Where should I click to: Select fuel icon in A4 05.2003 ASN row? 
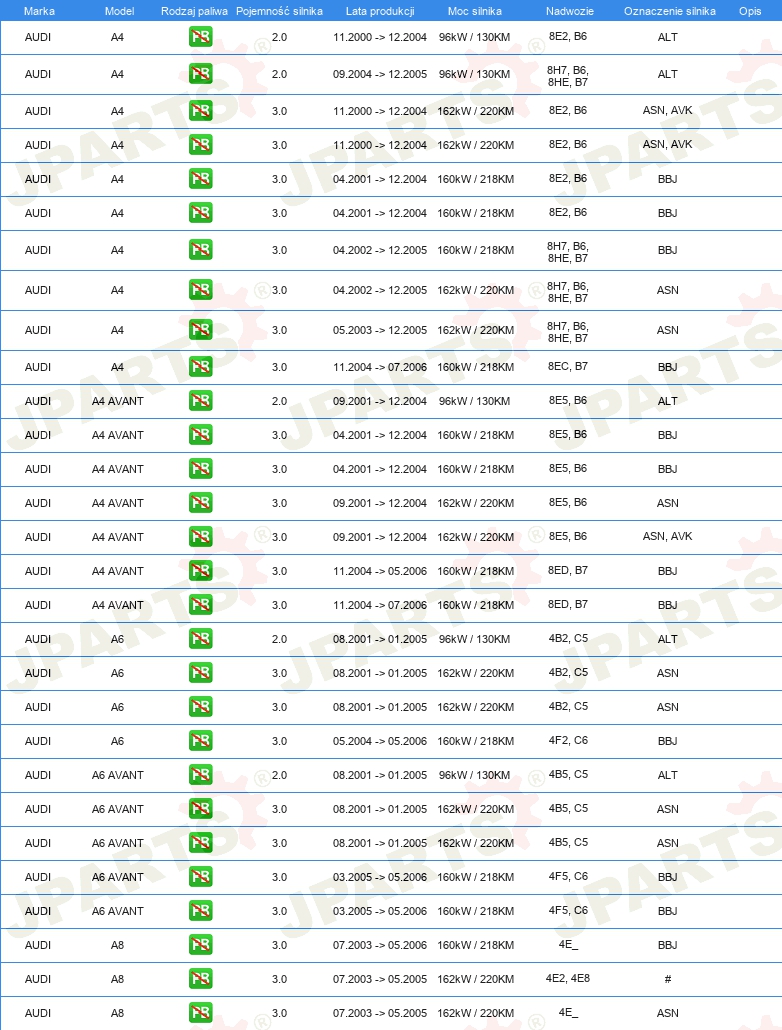[200, 330]
